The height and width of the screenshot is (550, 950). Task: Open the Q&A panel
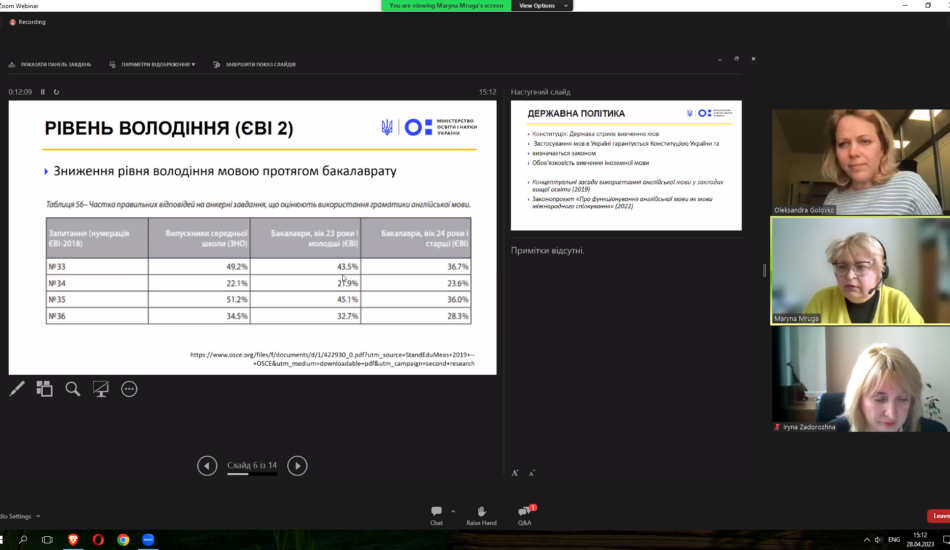[524, 513]
